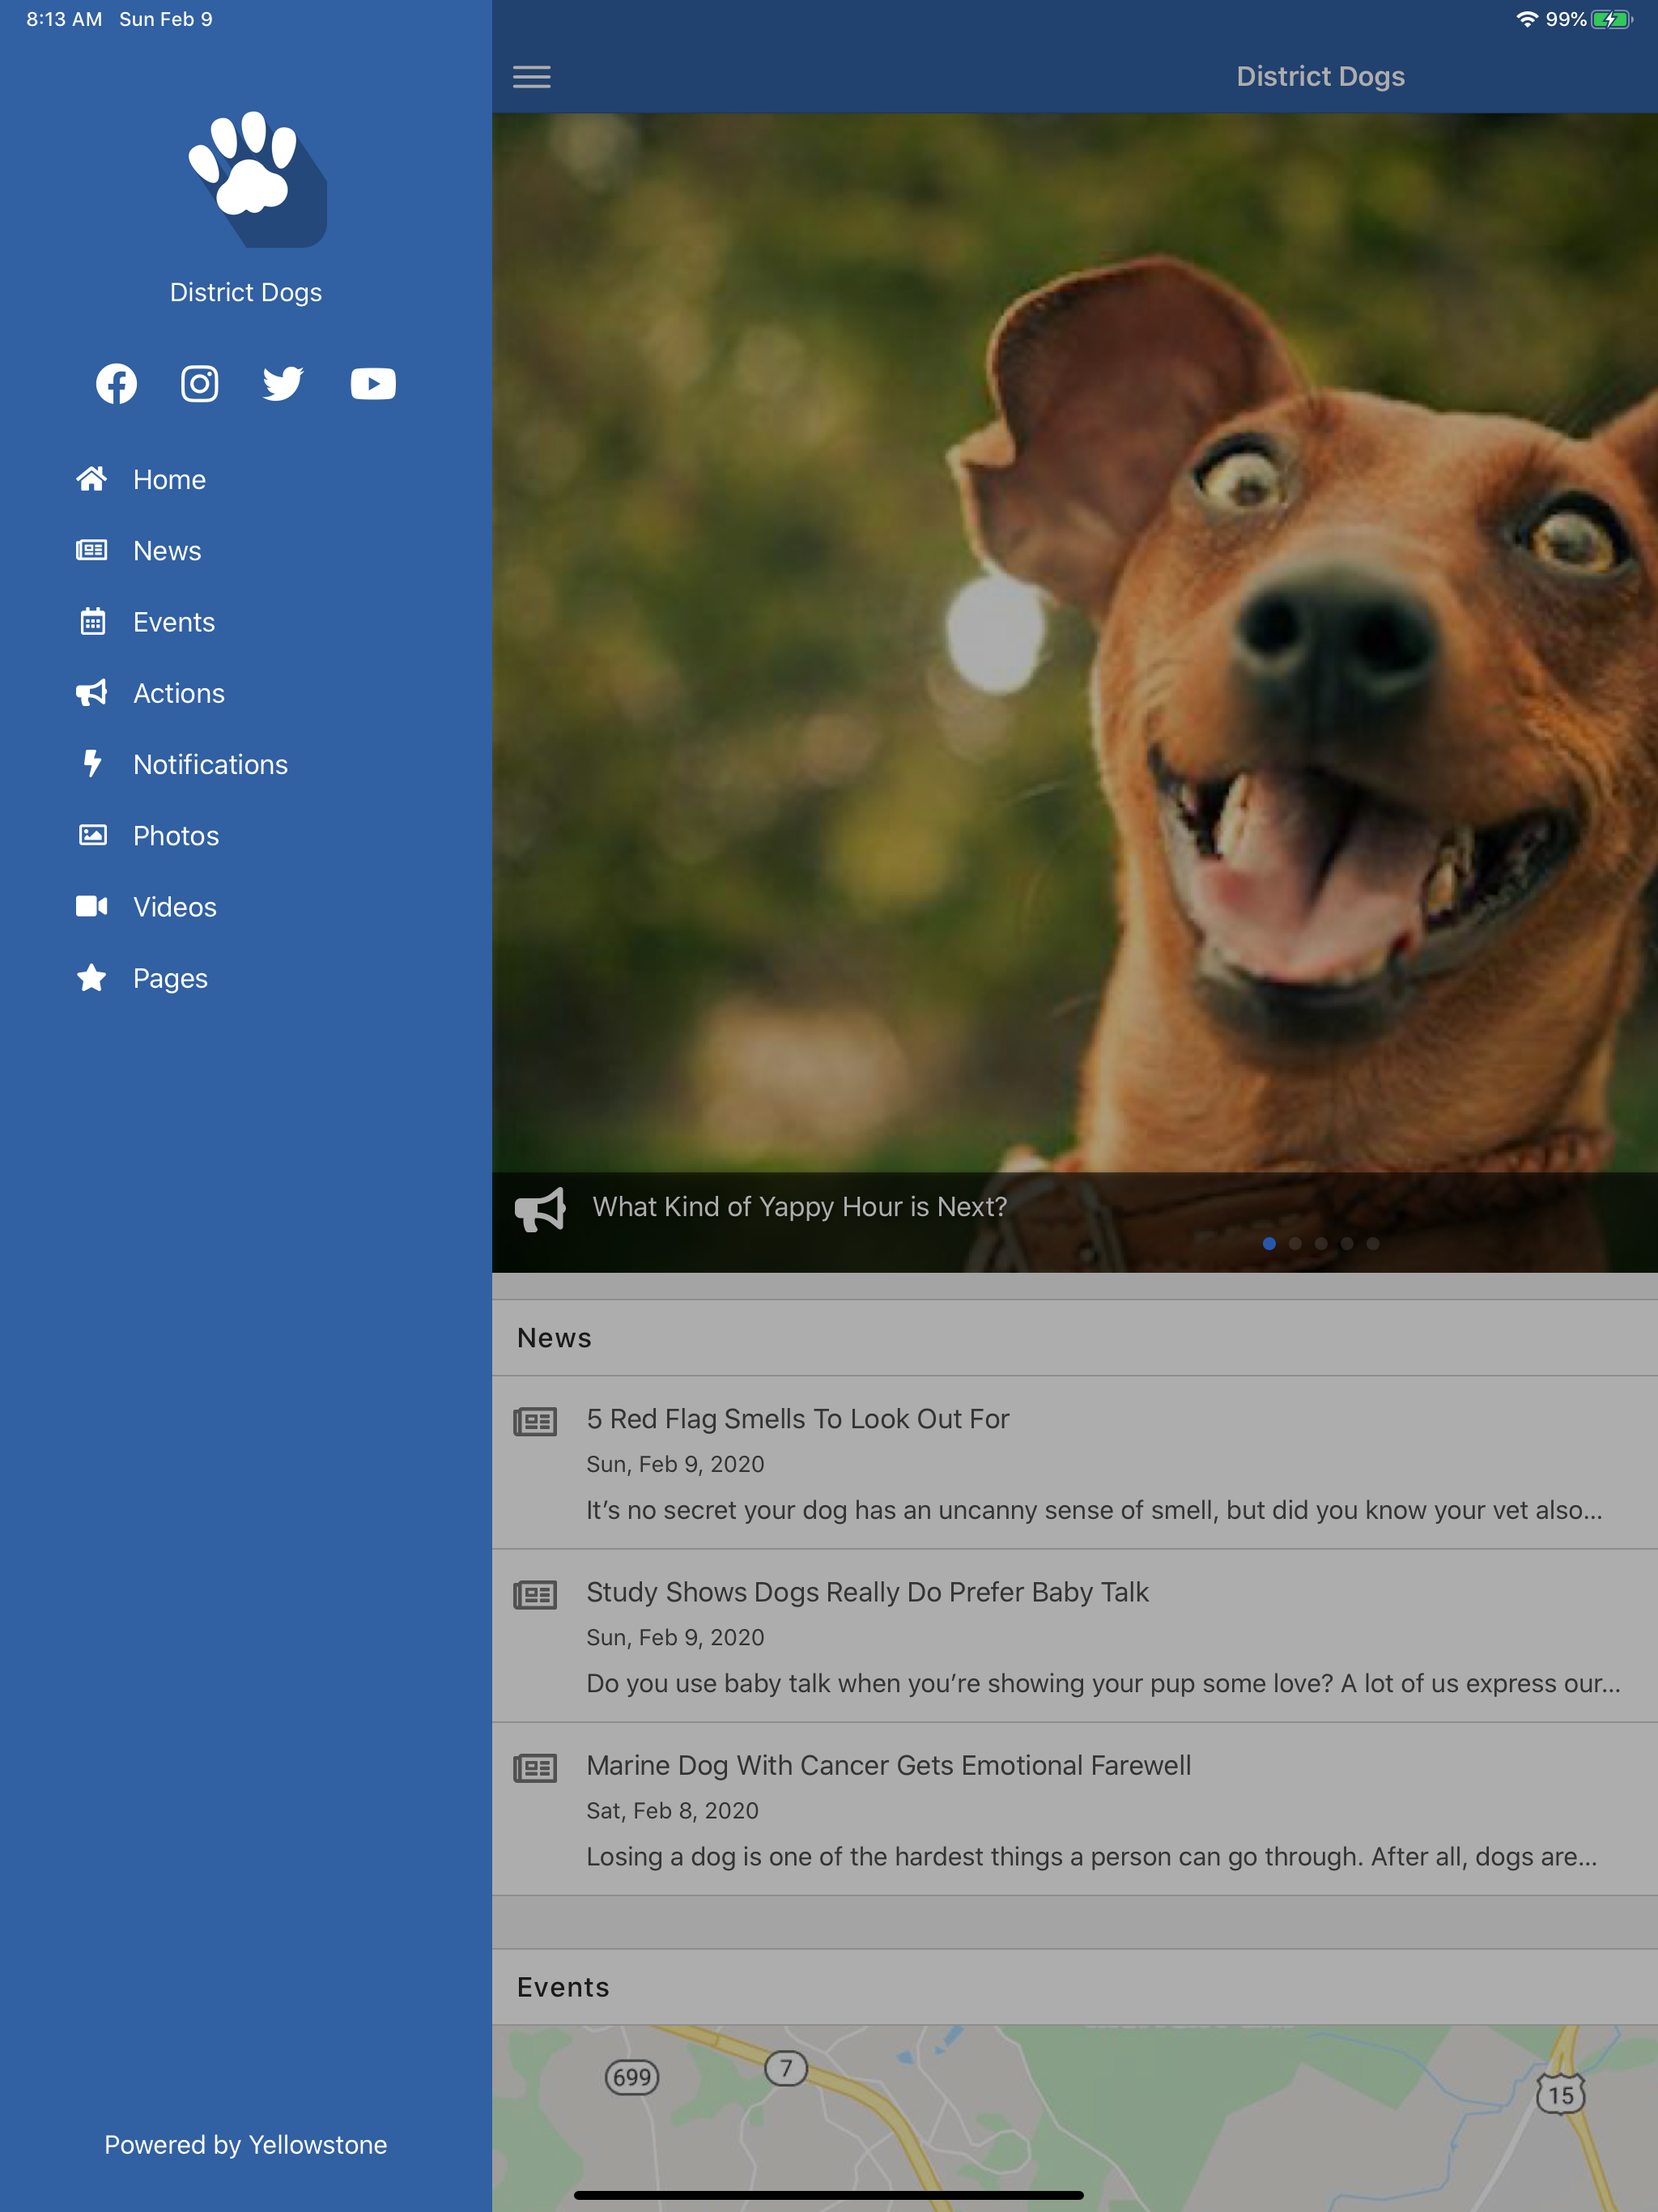This screenshot has width=1658, height=2212.
Task: Open the Facebook social icon
Action: click(x=116, y=384)
